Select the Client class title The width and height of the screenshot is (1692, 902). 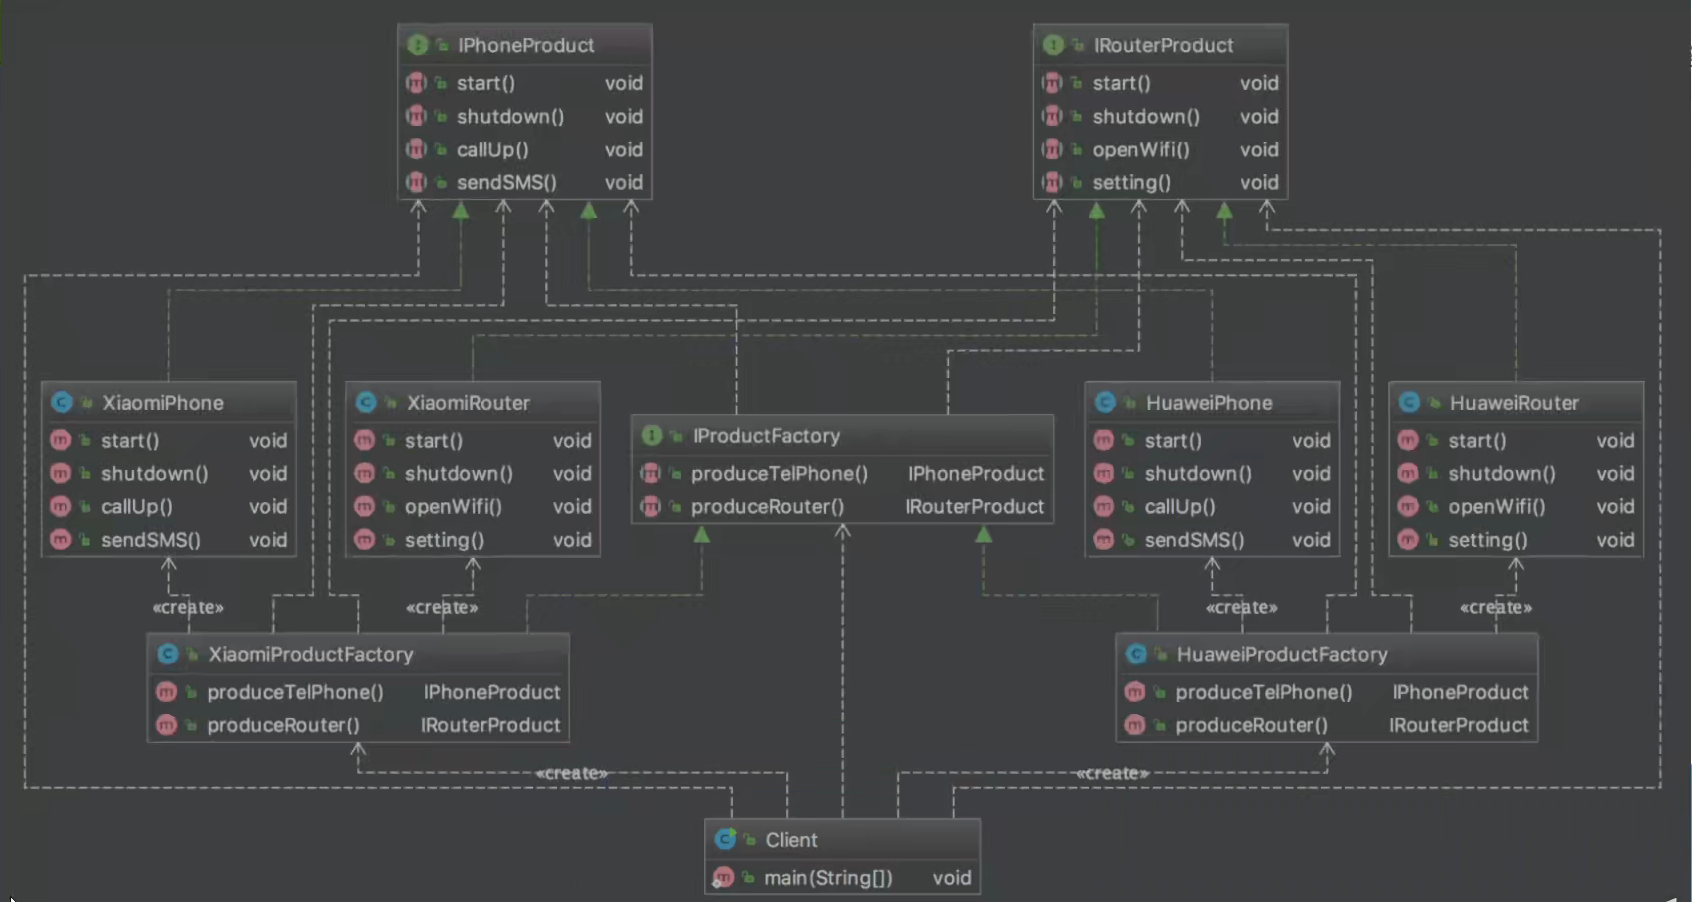791,840
